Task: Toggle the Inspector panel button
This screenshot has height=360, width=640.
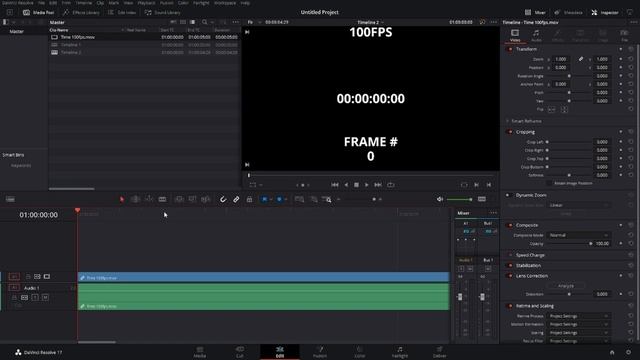Action: click(x=604, y=13)
